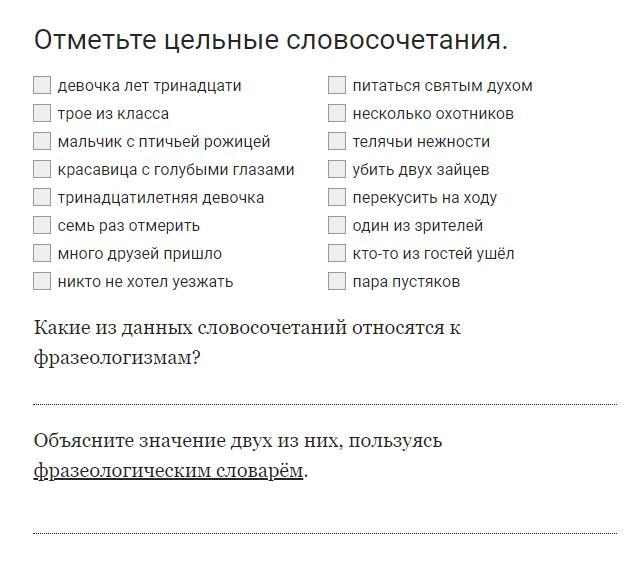Check the "один из зрителей" option
Image resolution: width=628 pixels, height=573 pixels.
point(337,225)
